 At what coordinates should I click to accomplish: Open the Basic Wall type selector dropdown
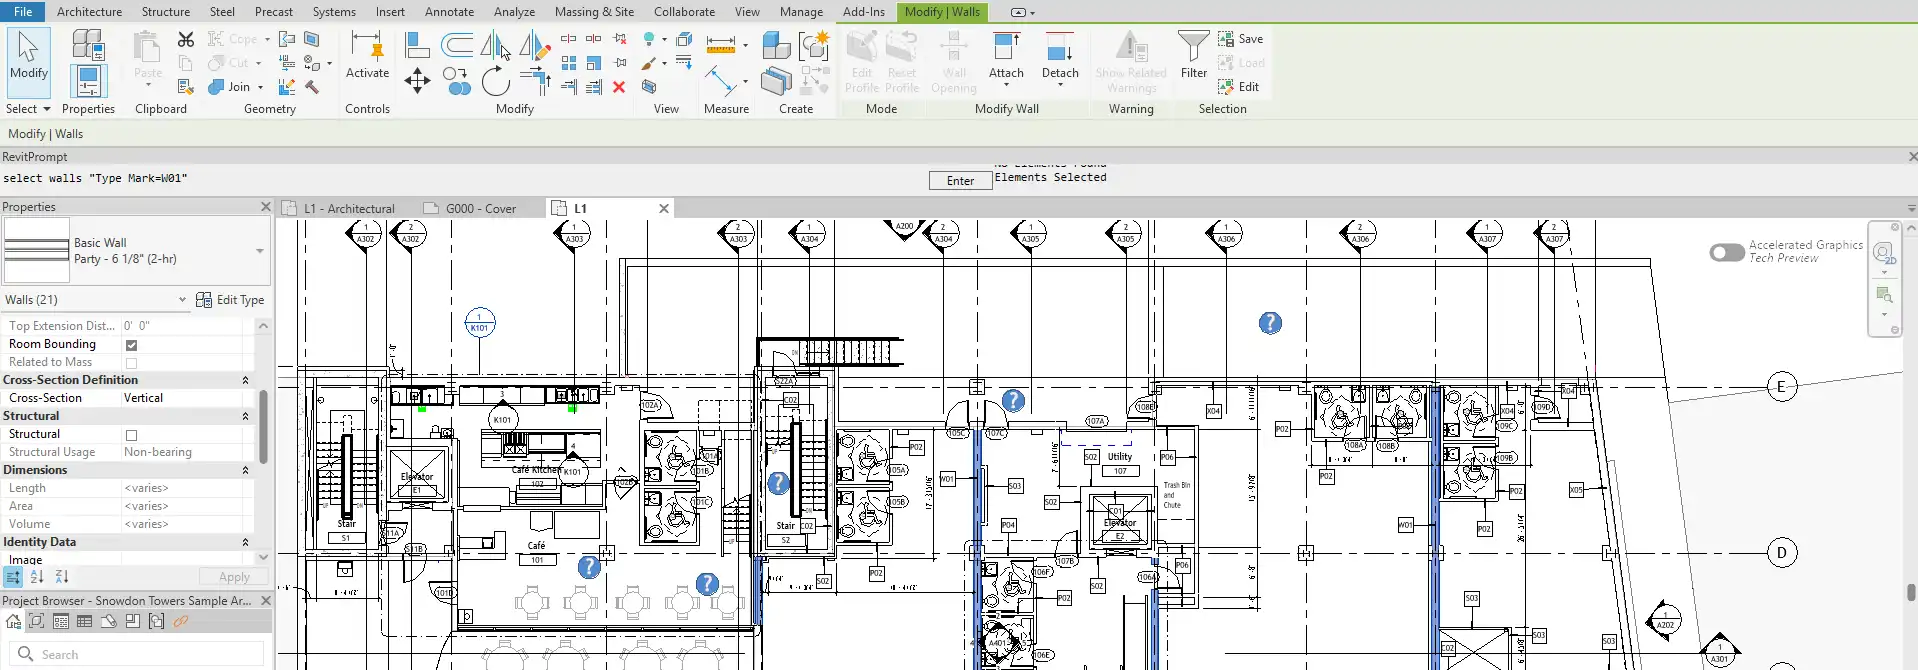[260, 251]
